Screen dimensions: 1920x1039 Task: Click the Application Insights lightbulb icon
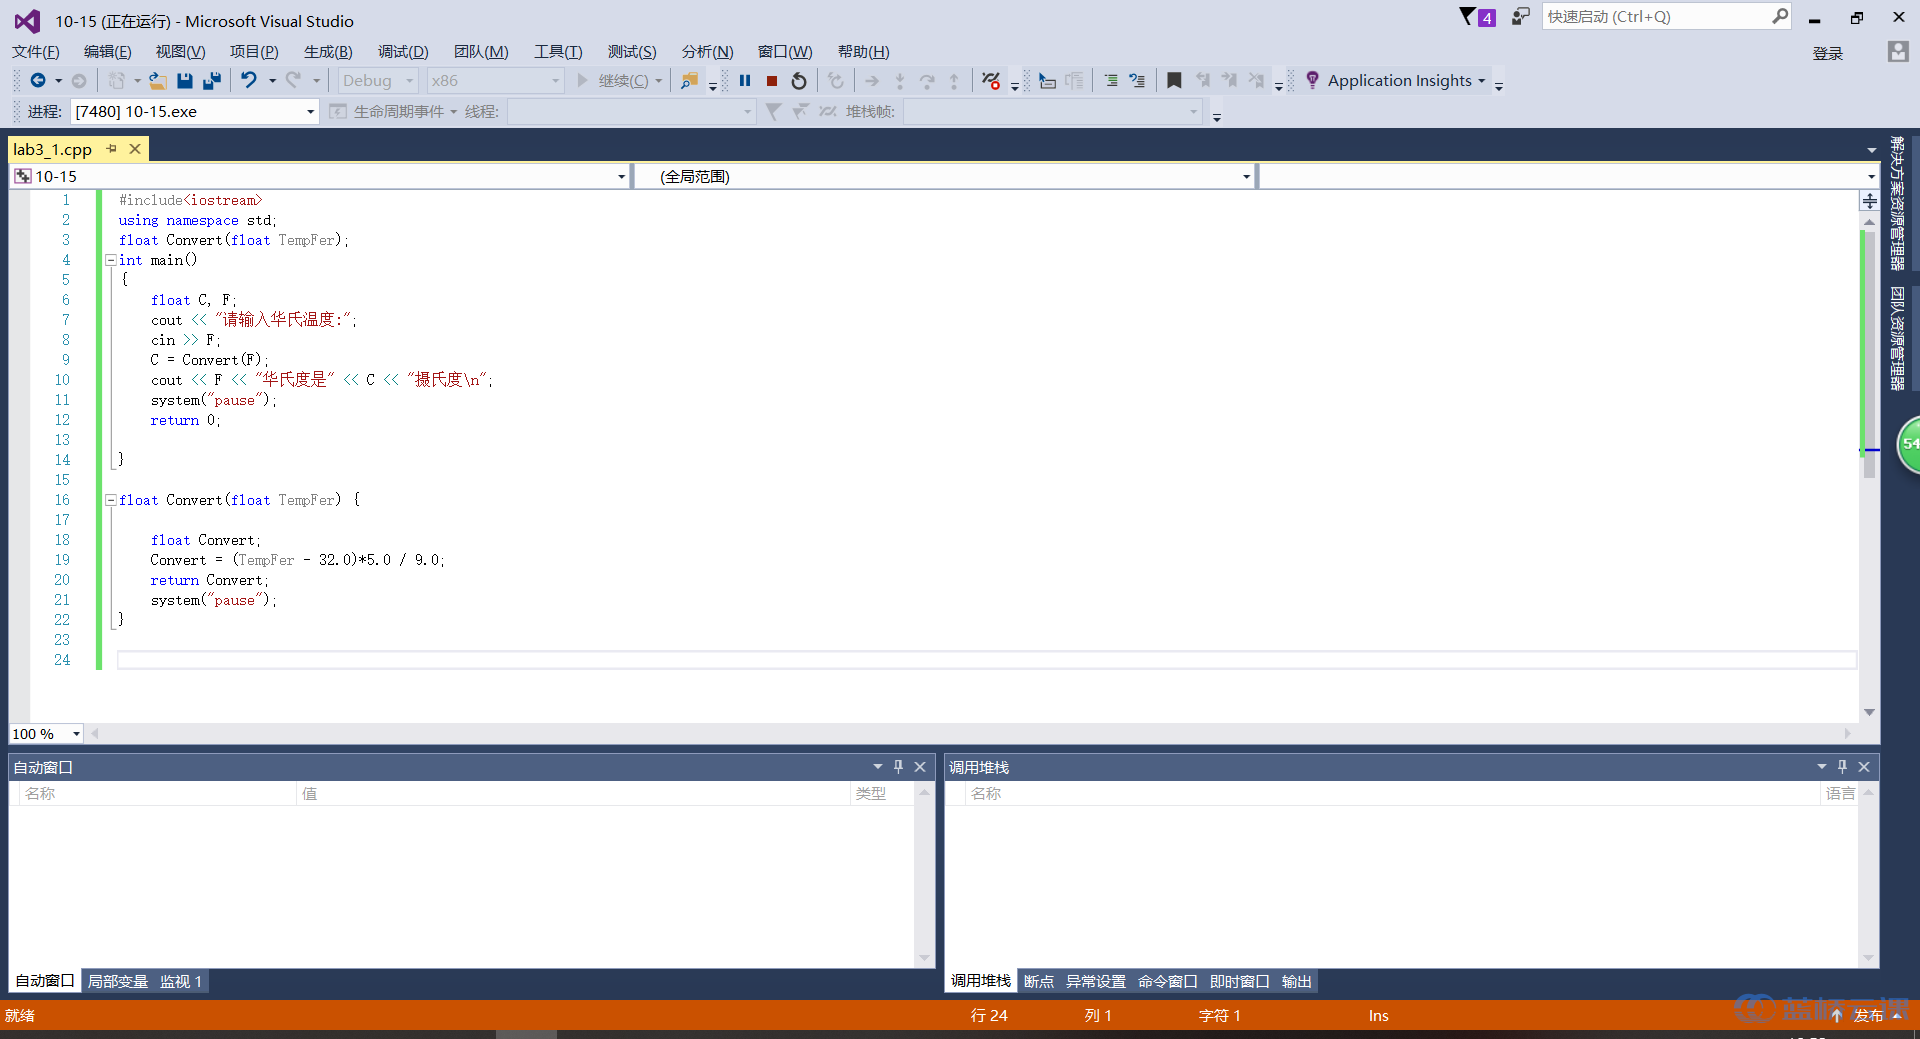click(1312, 80)
